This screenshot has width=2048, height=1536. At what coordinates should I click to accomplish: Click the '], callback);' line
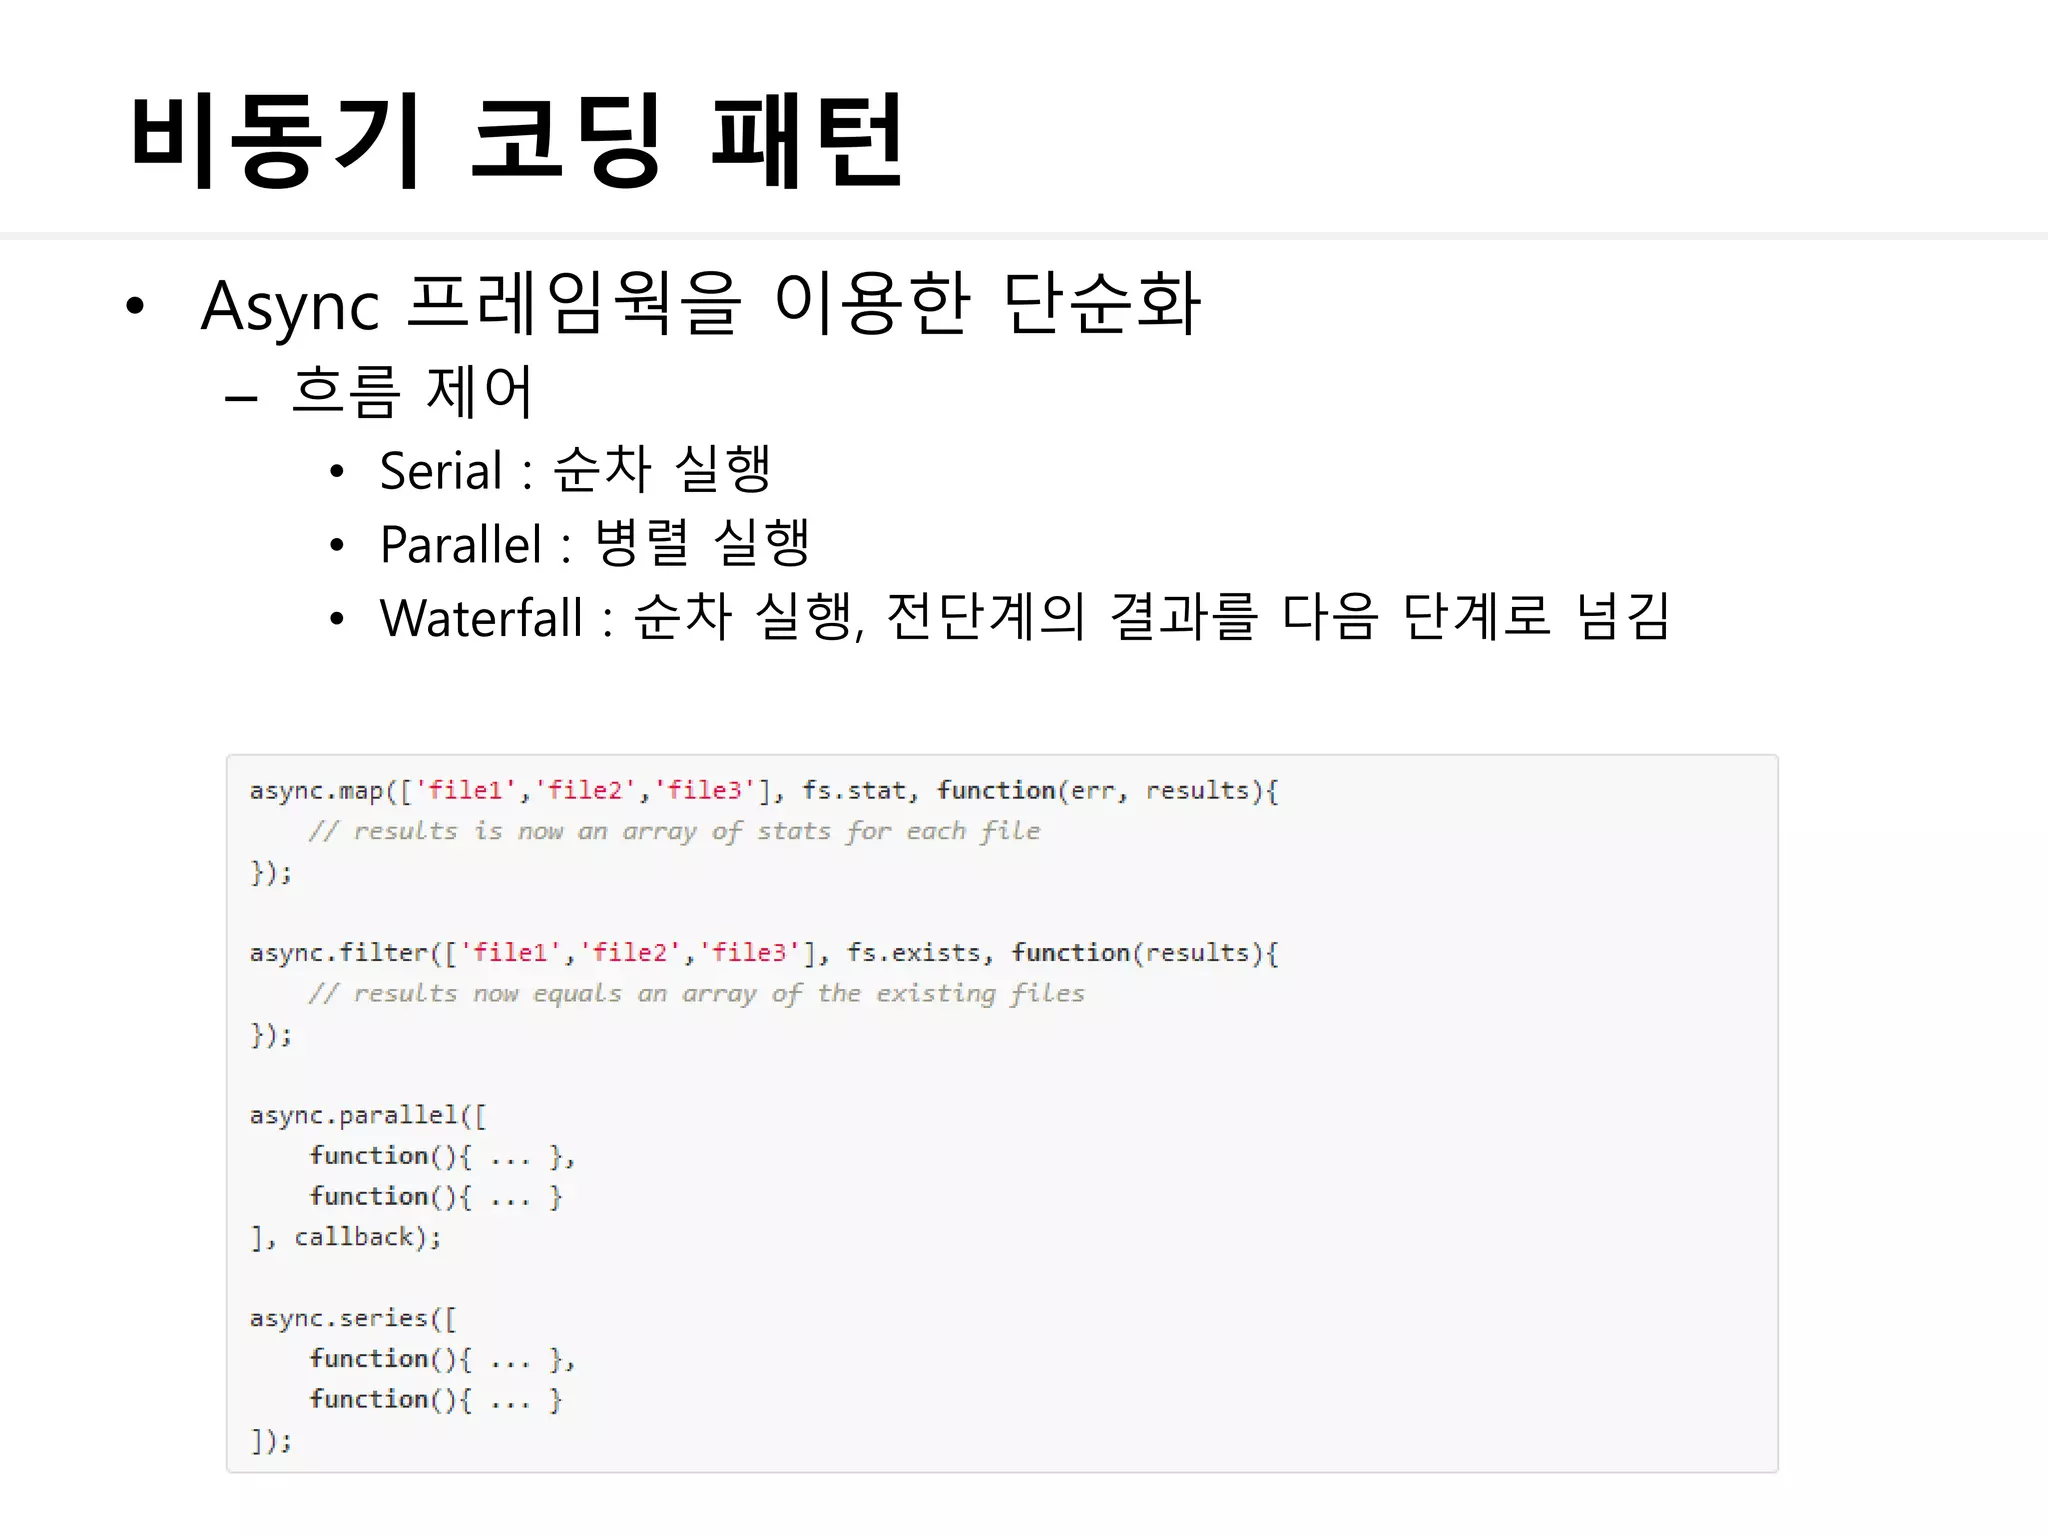click(345, 1237)
